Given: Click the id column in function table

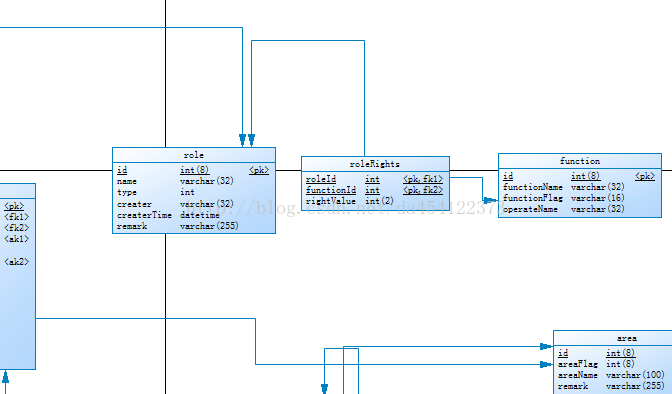Looking at the screenshot, I should pyautogui.click(x=508, y=176).
